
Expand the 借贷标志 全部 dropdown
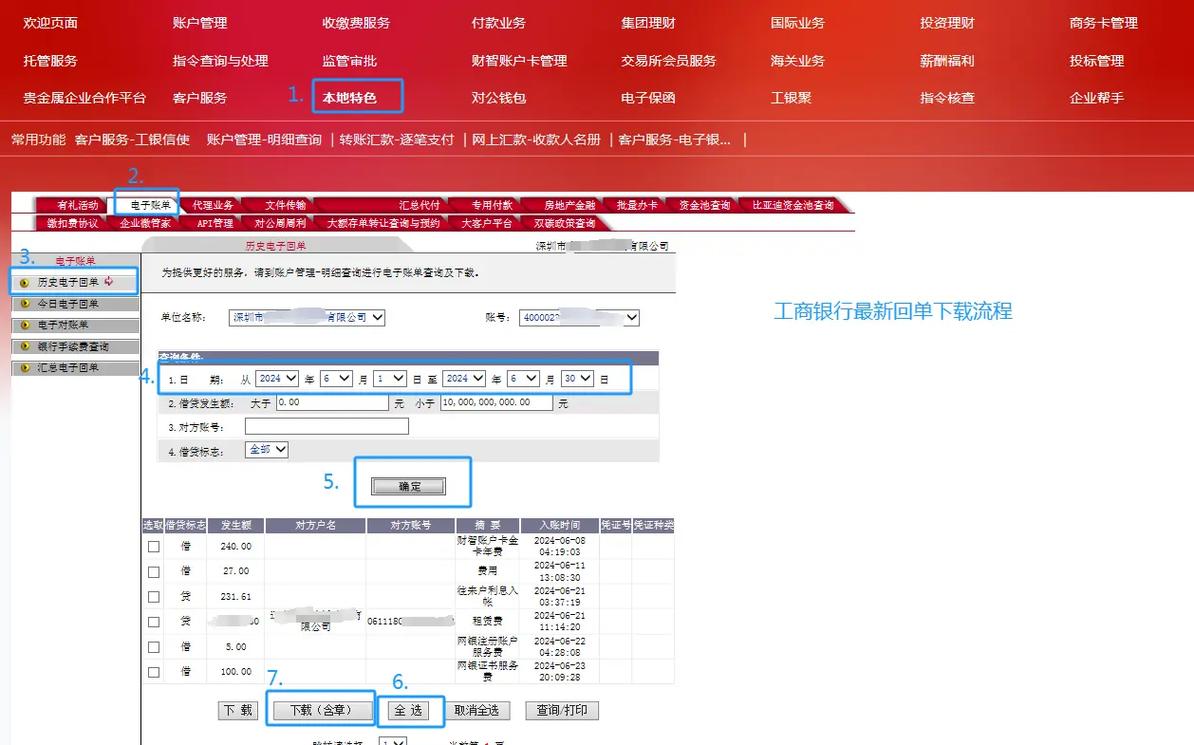(x=267, y=449)
